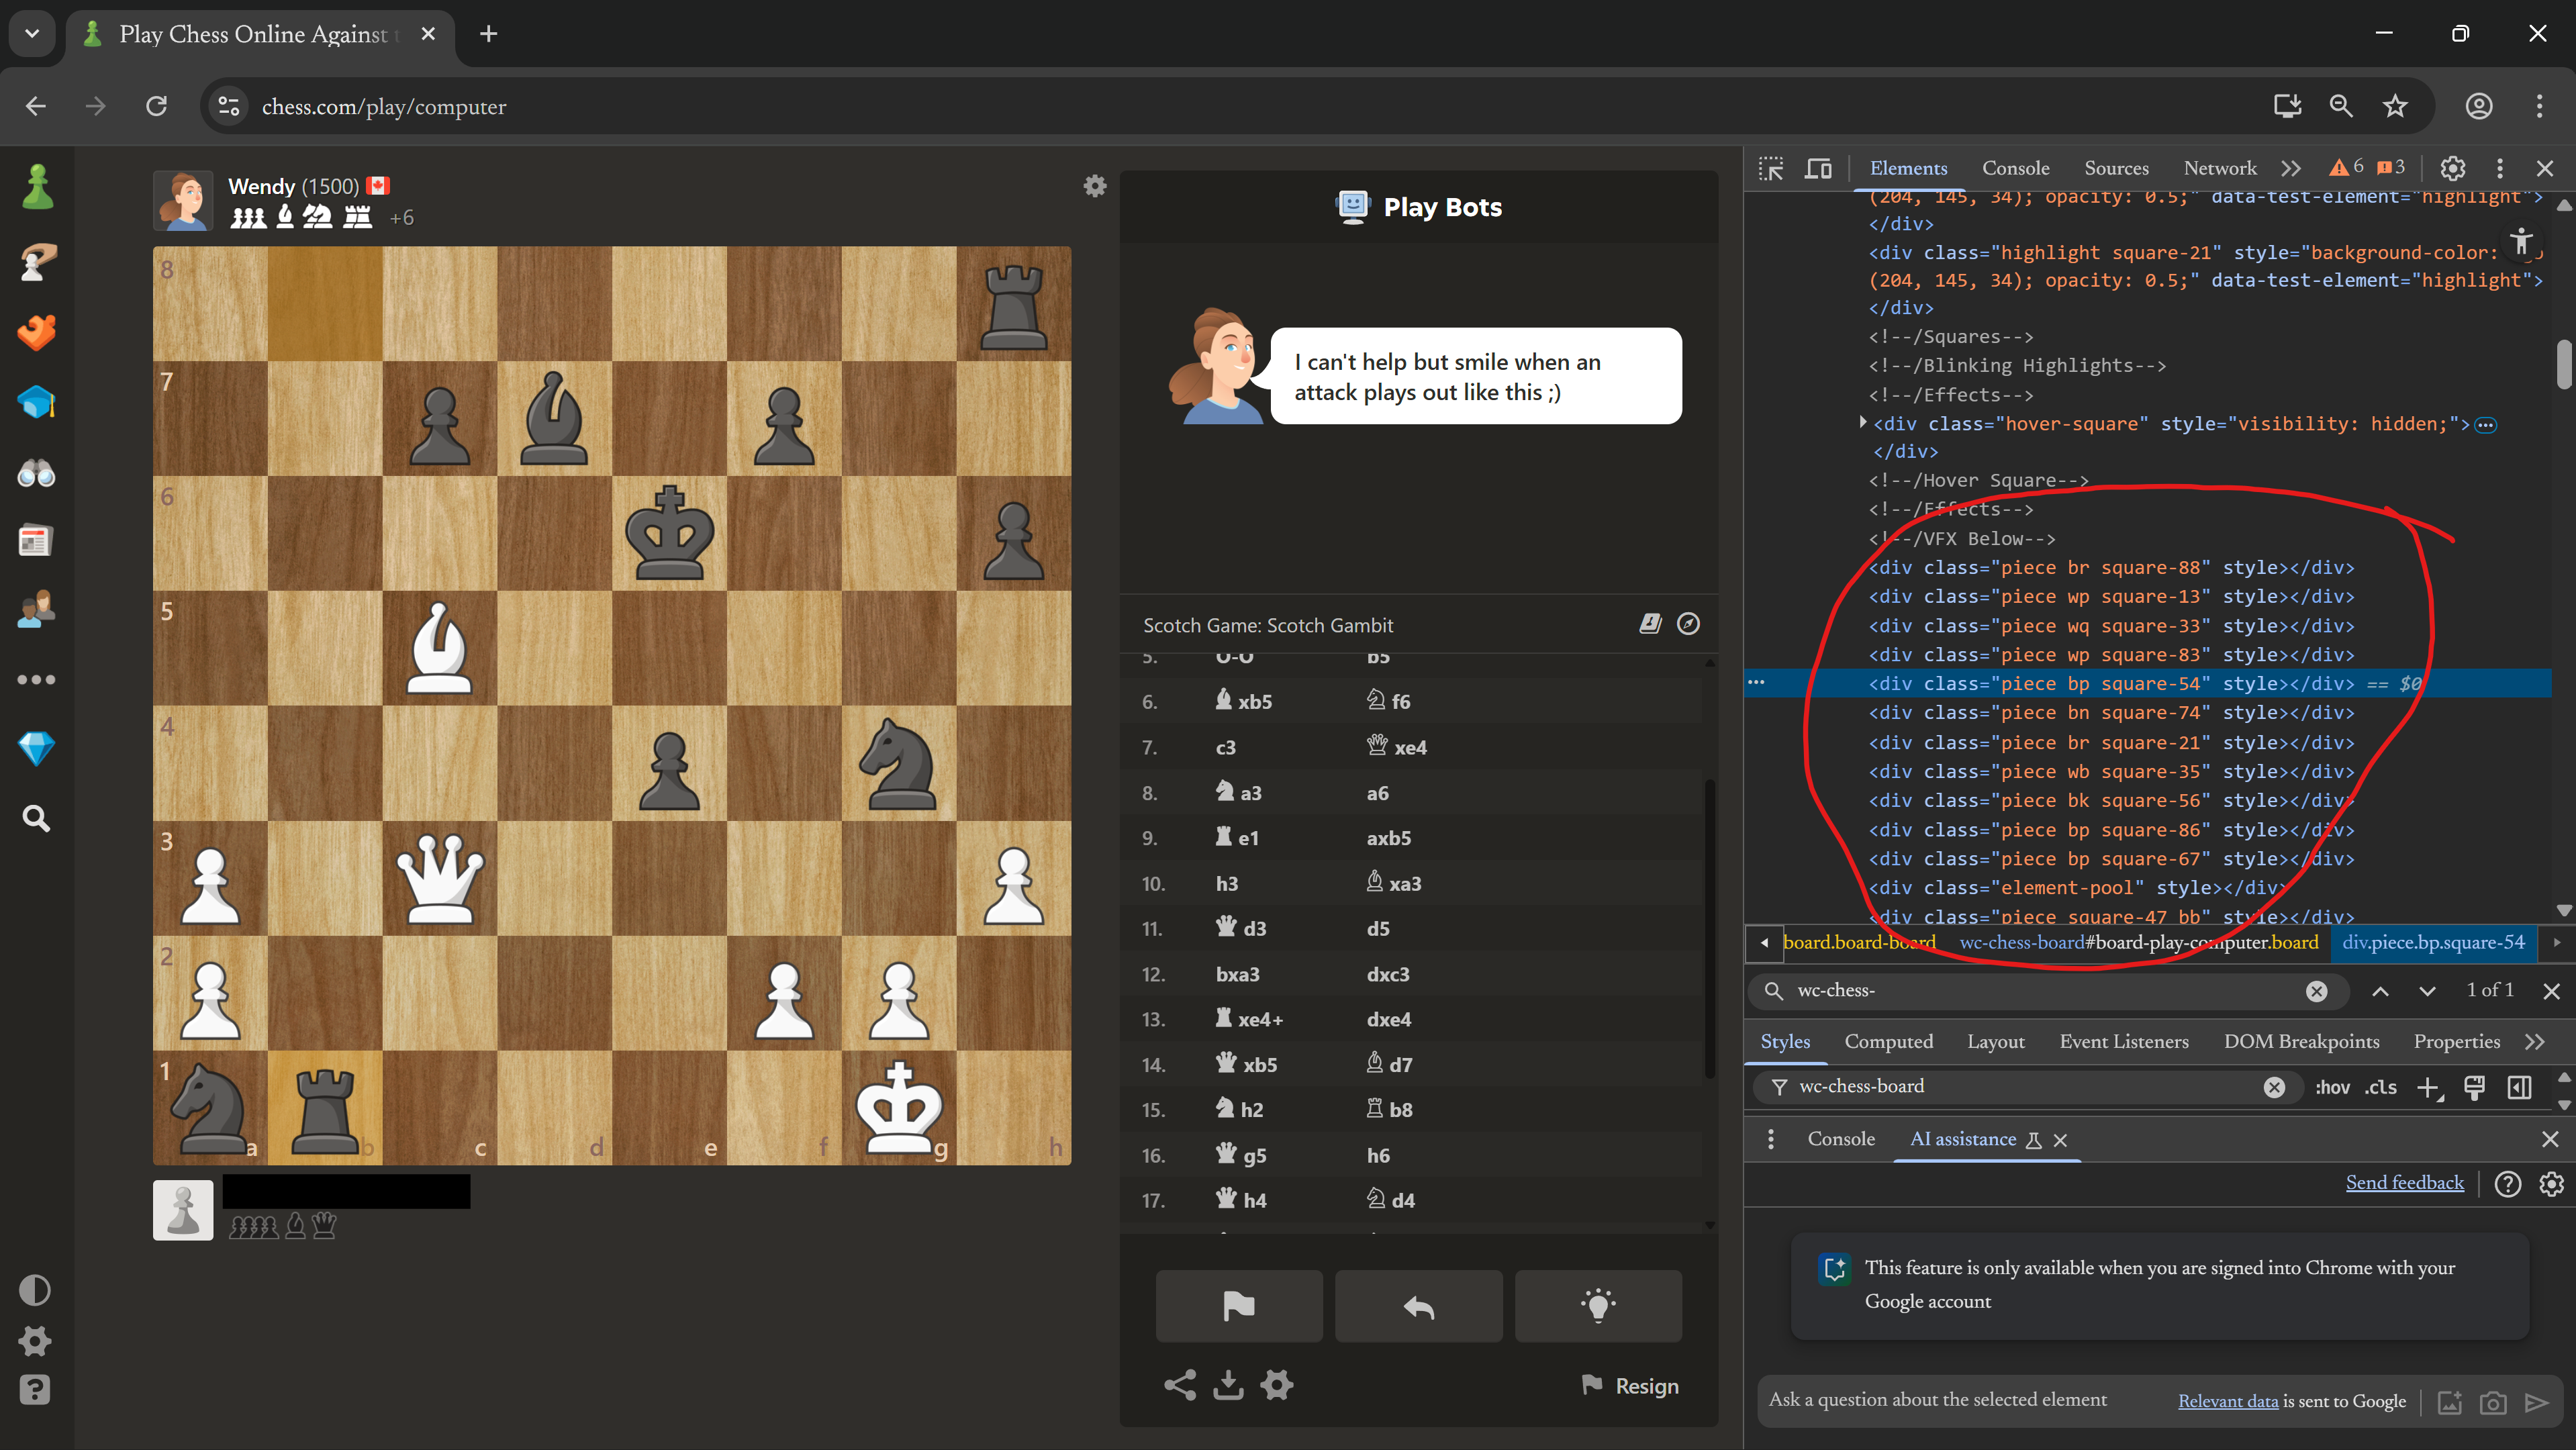Open the tab search dropdown arrow
Screen dimensions: 2576x1450
tap(32, 33)
